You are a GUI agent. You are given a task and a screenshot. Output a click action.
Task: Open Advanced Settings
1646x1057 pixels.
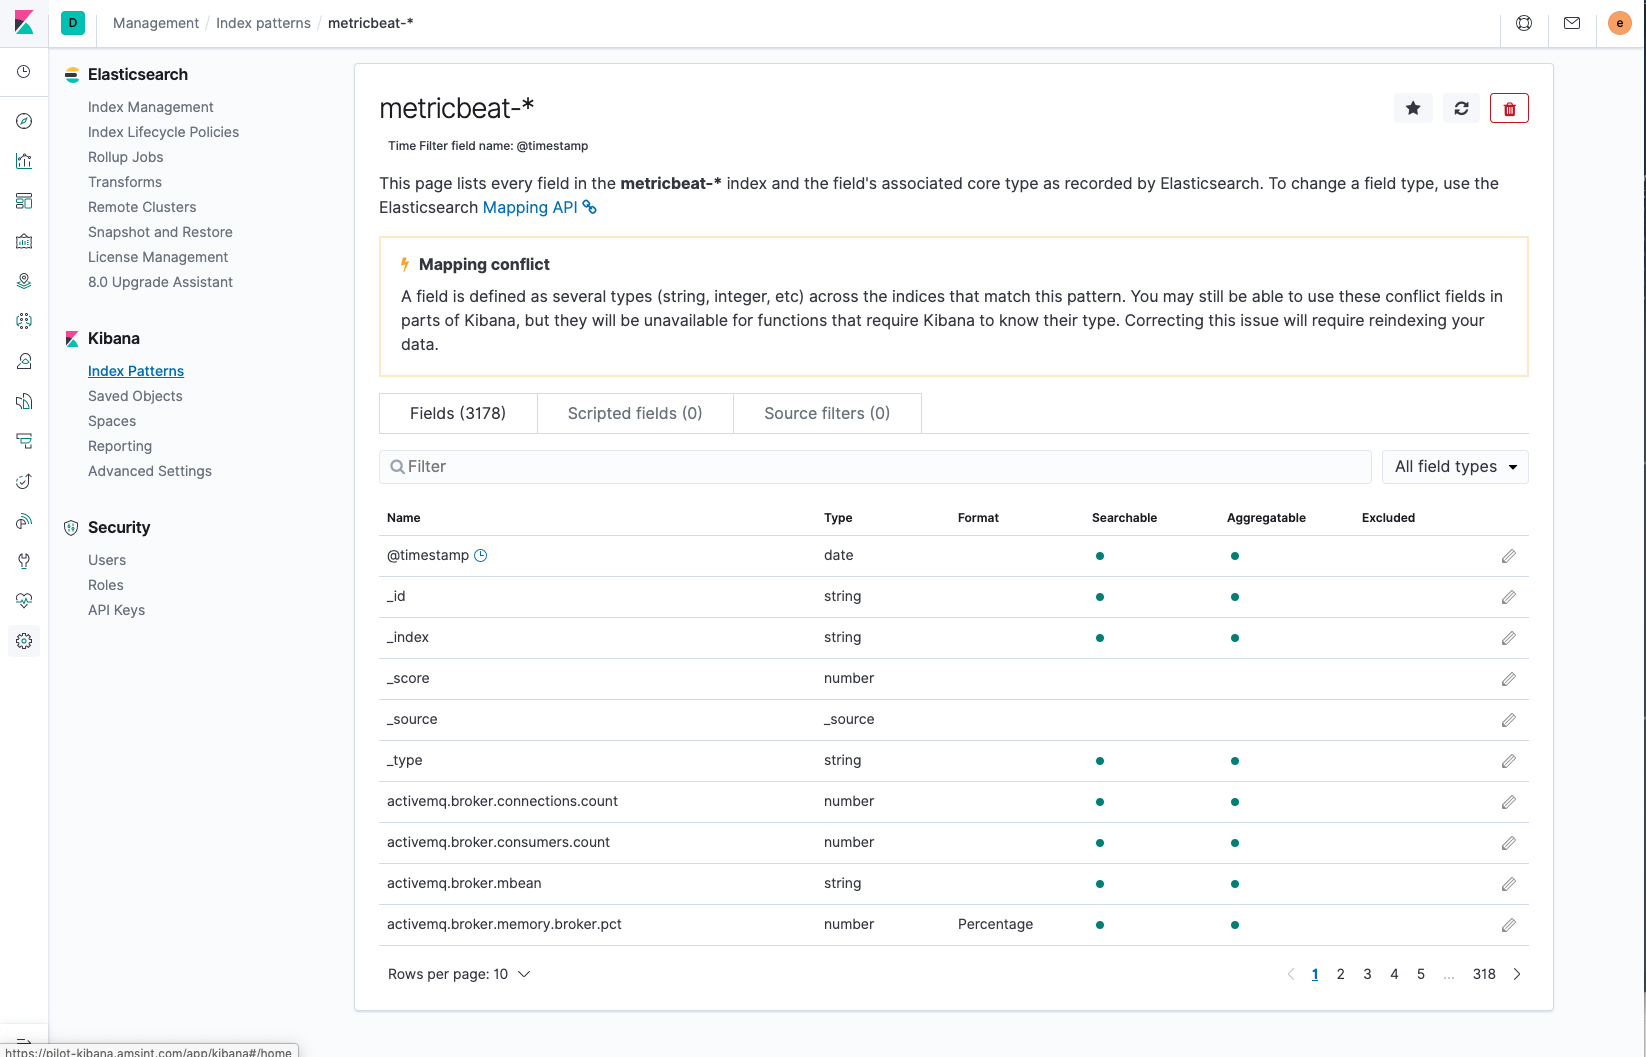coord(150,471)
